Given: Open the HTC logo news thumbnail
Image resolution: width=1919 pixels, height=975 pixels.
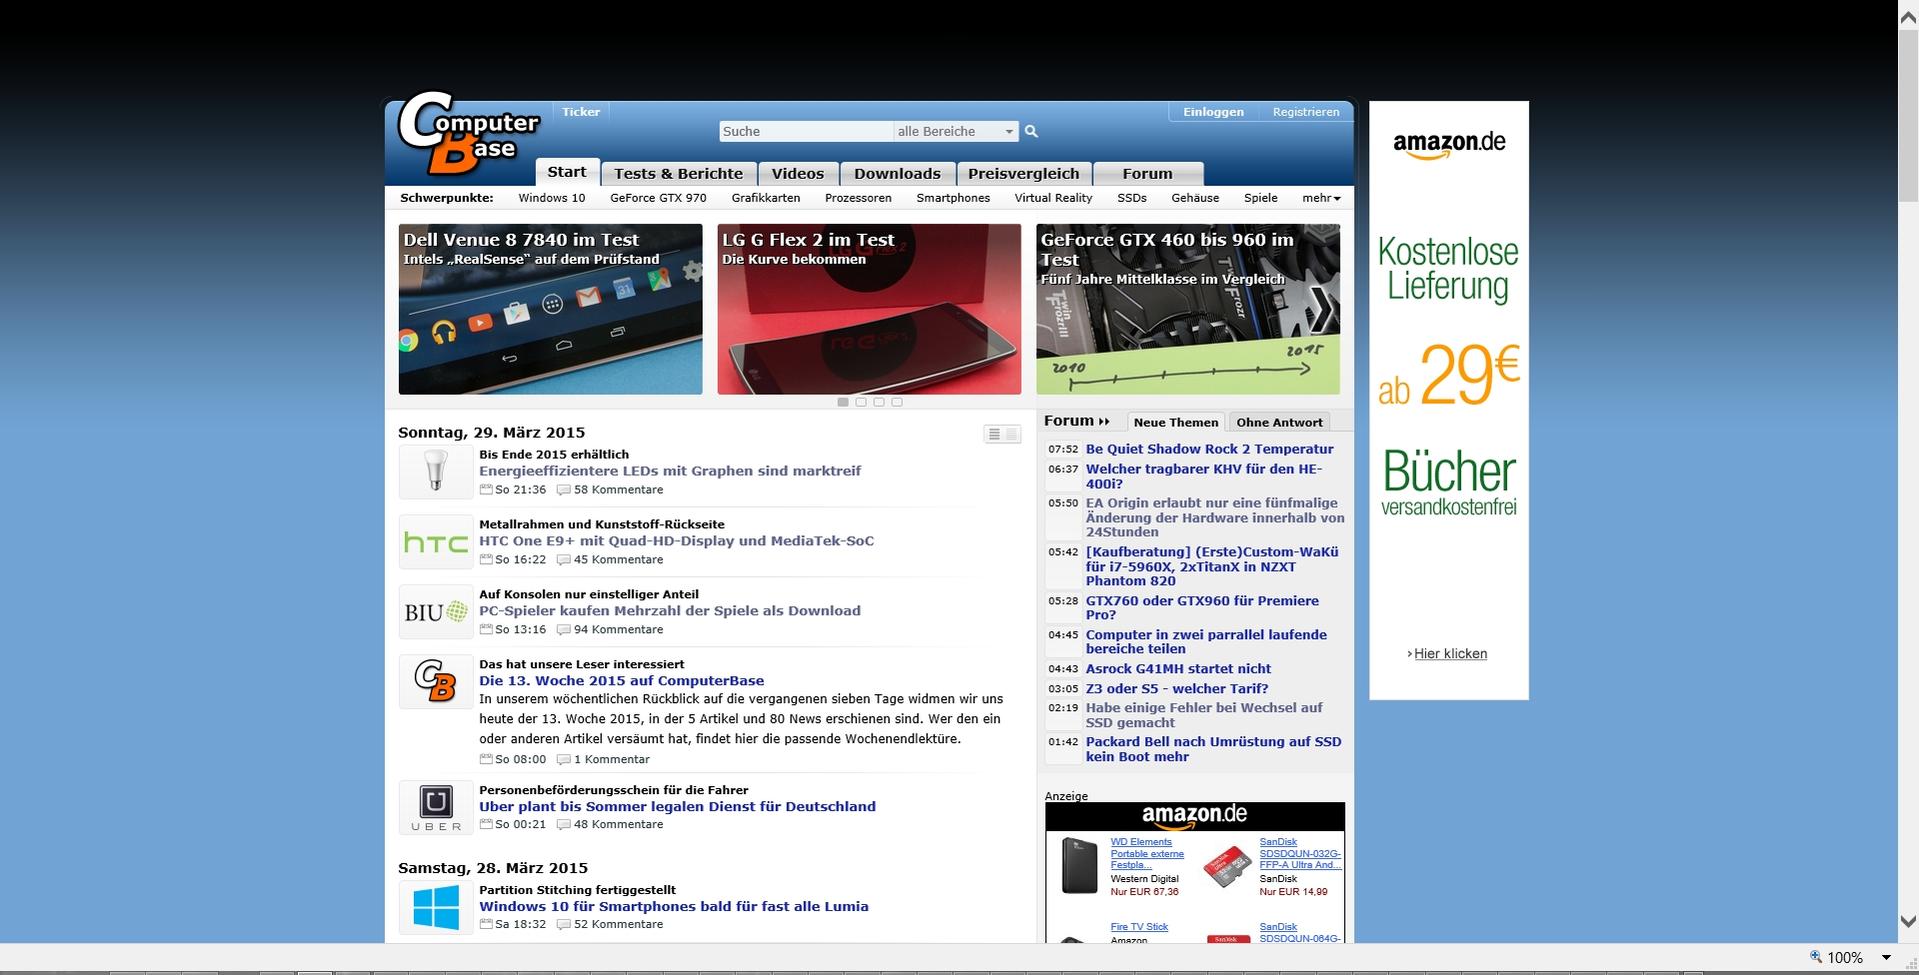Looking at the screenshot, I should point(435,541).
